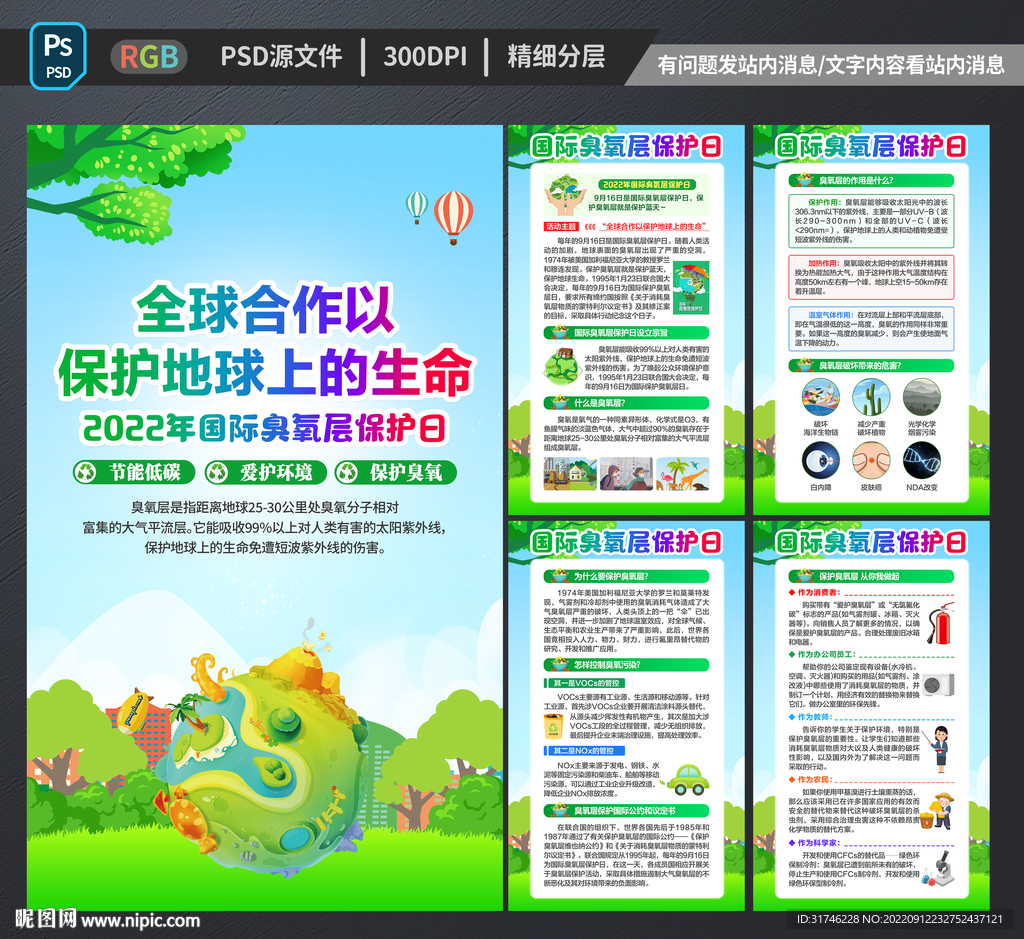Click the red fire extinguisher icon
Viewport: 1024px width, 939px height.
[x=941, y=624]
